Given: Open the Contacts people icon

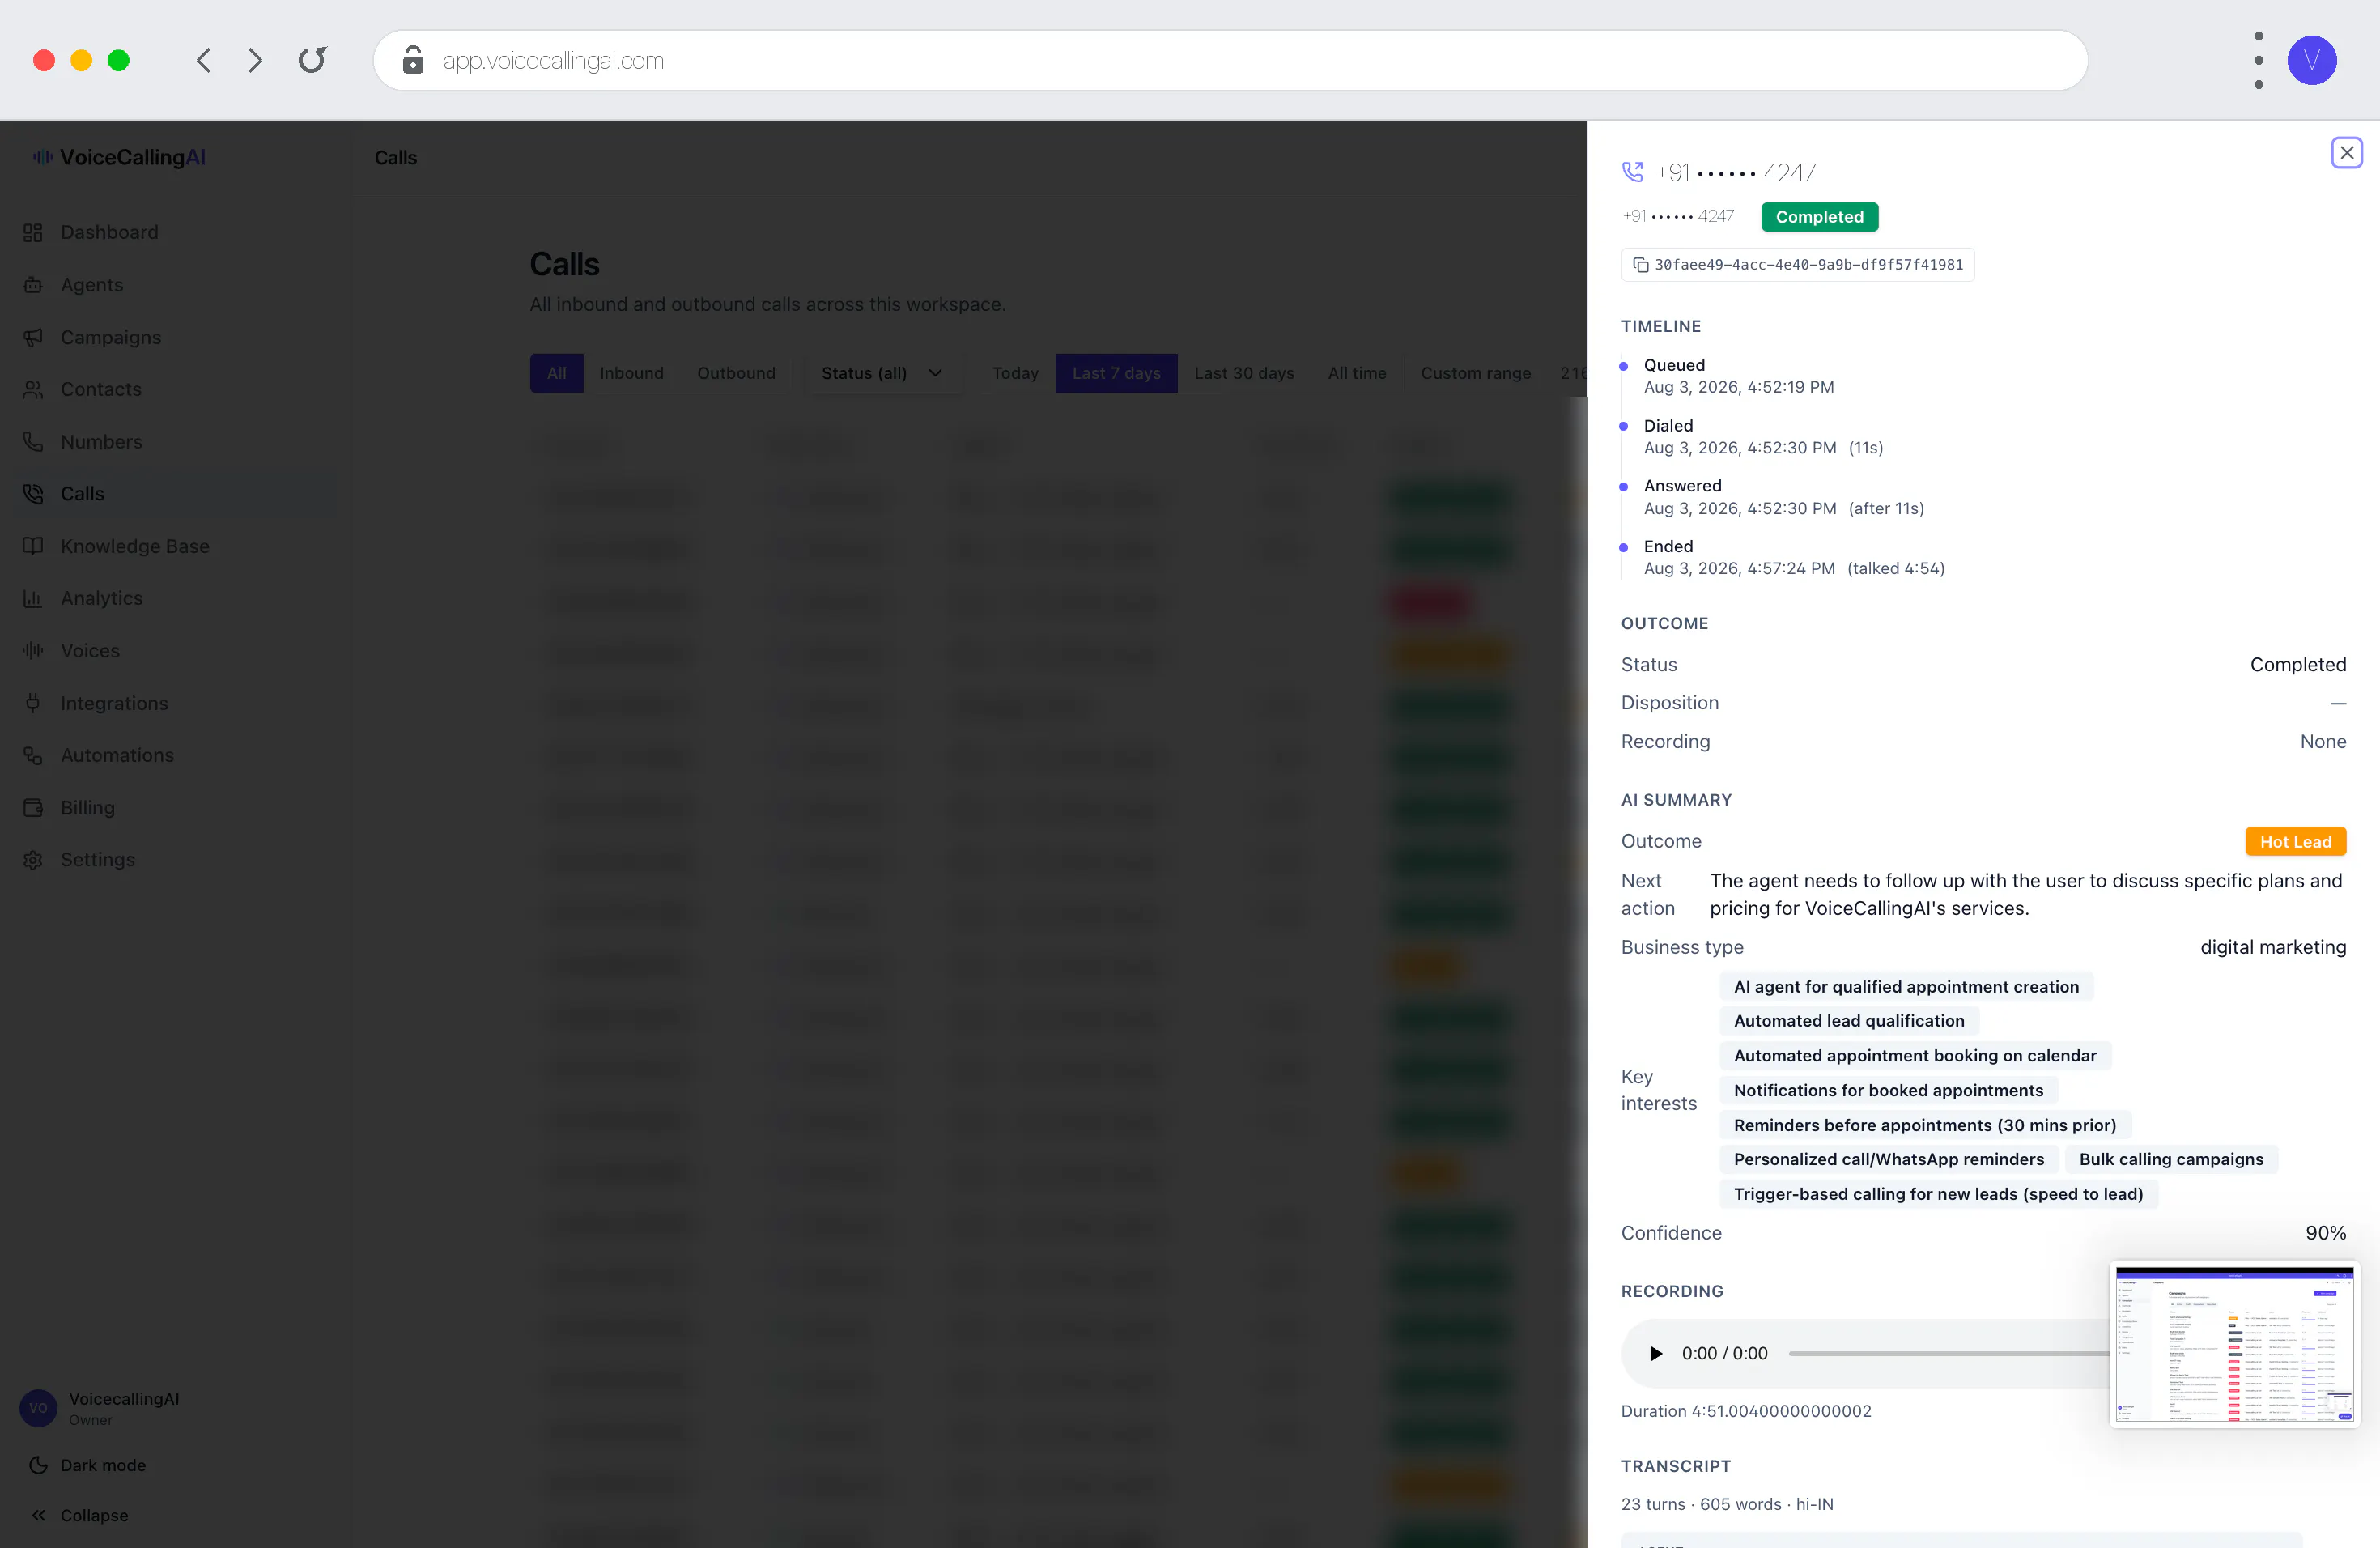Looking at the screenshot, I should coord(33,389).
